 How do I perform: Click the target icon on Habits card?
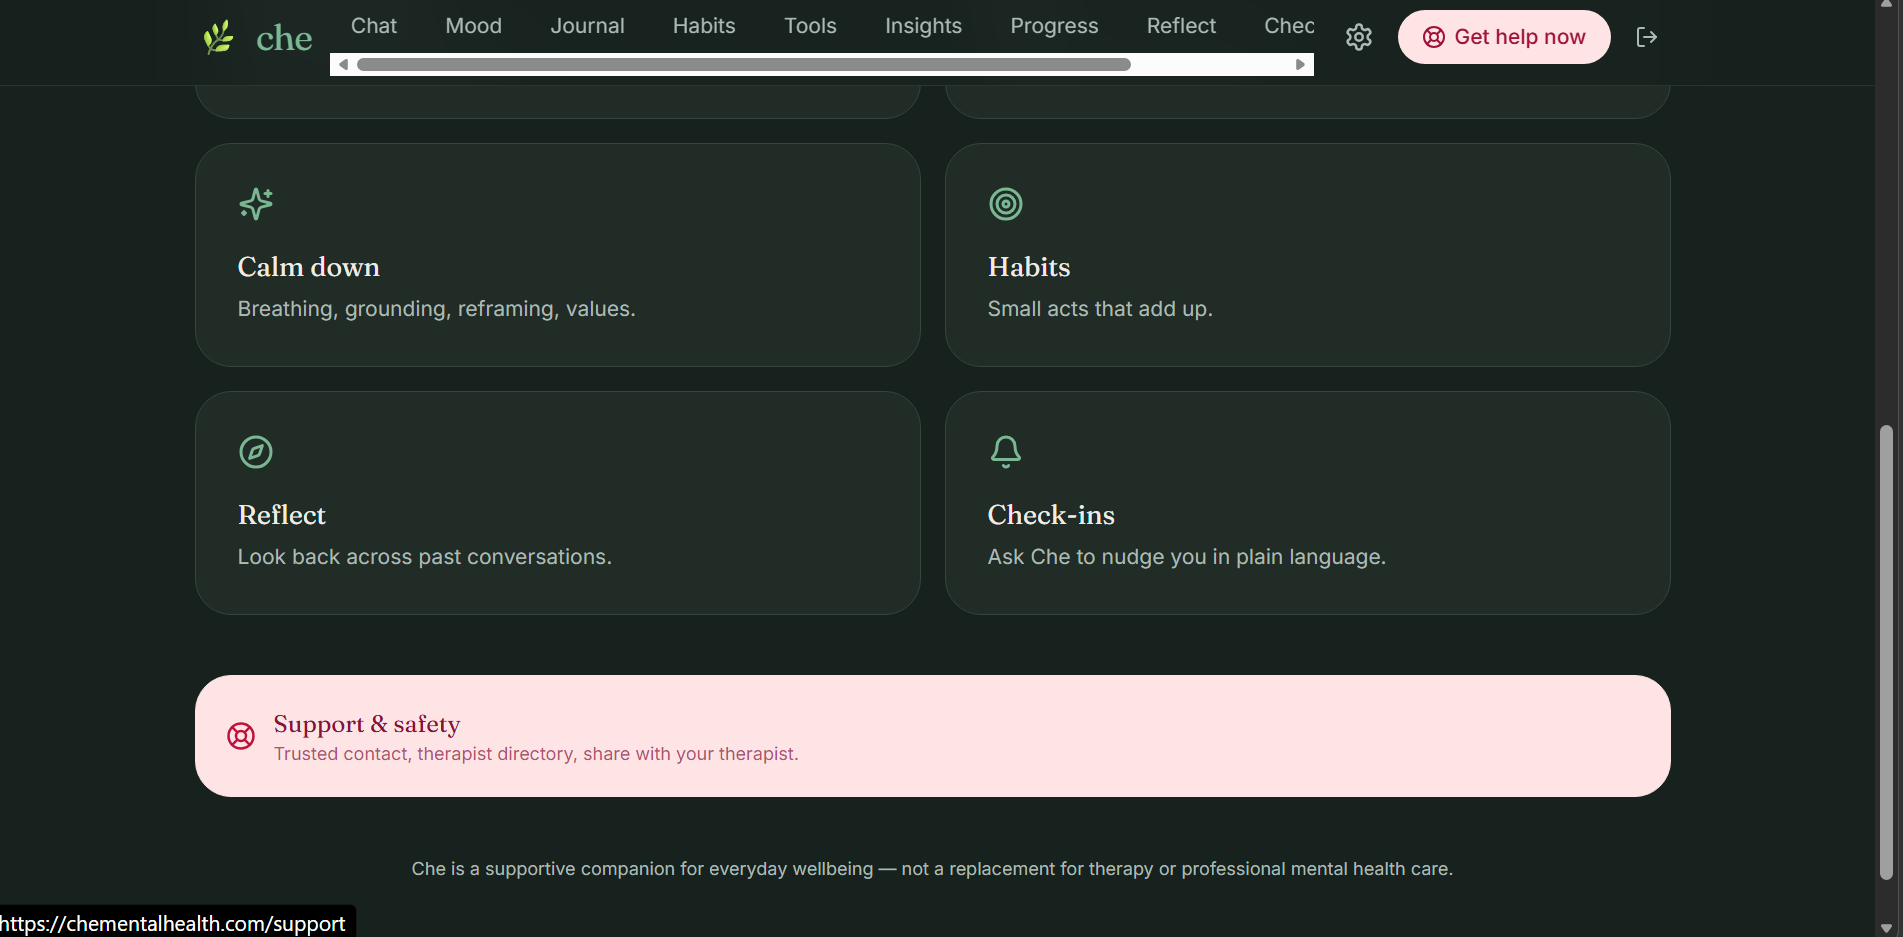[1006, 204]
